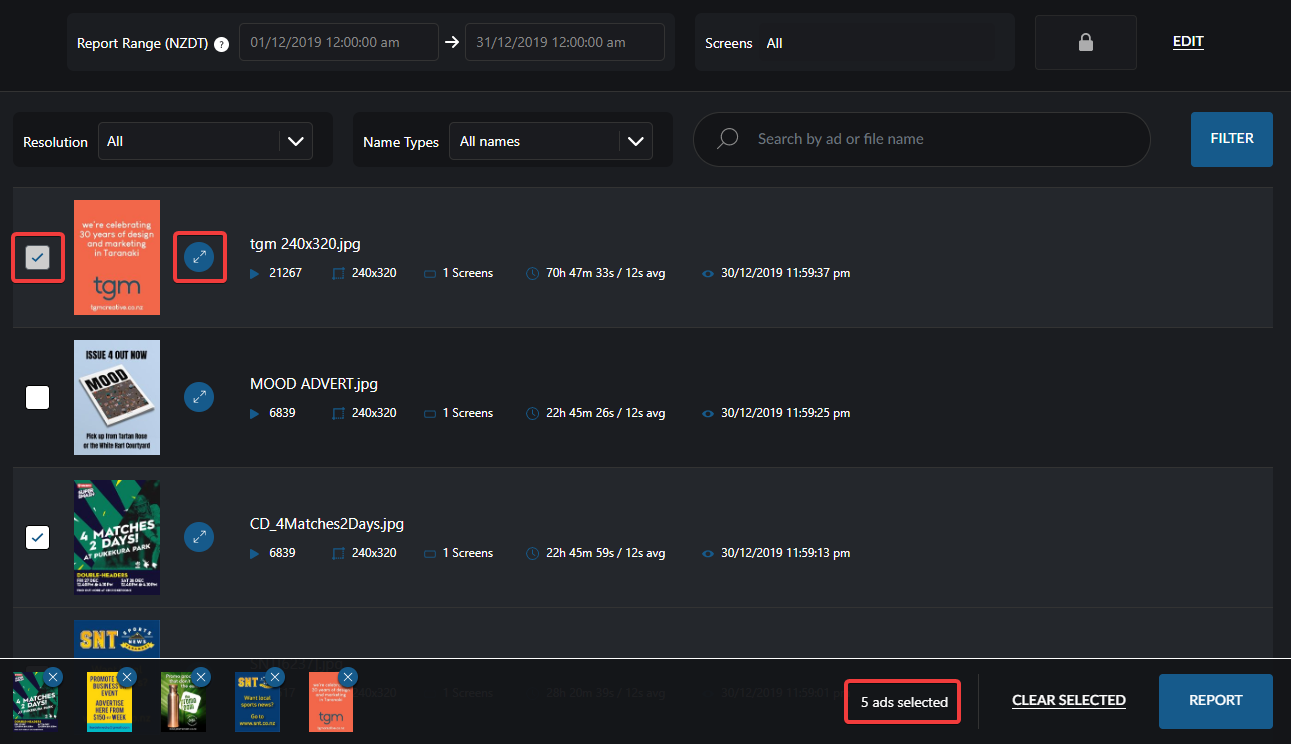
Task: Open the Name Types dropdown
Action: click(x=550, y=141)
